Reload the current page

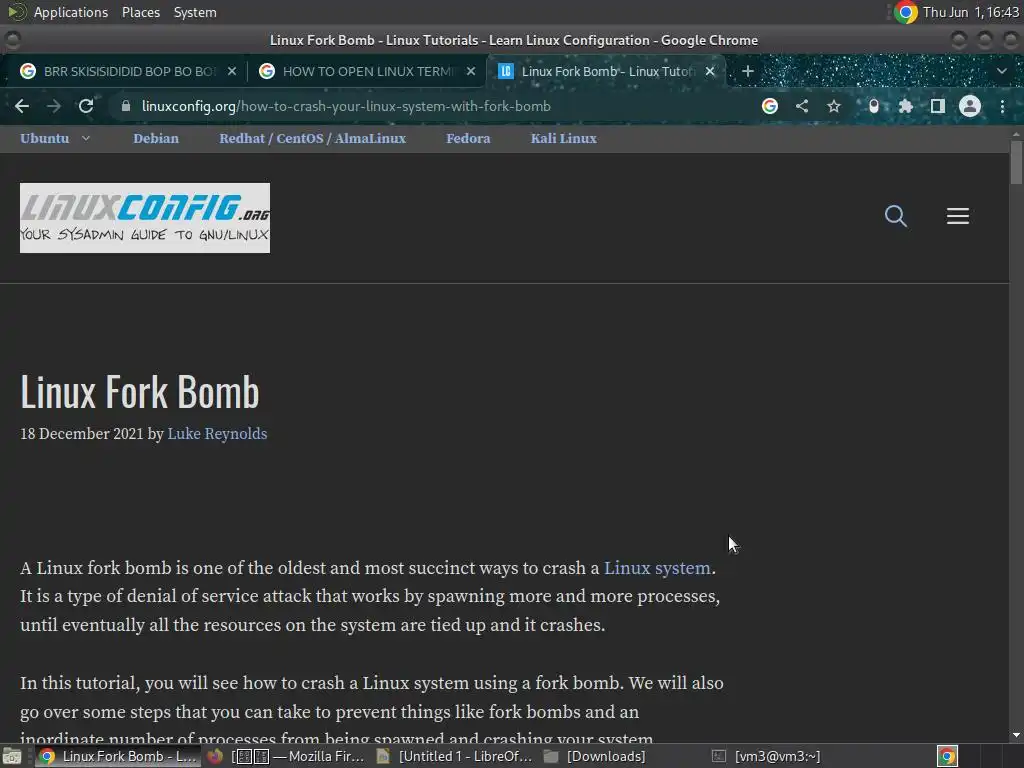(86, 106)
